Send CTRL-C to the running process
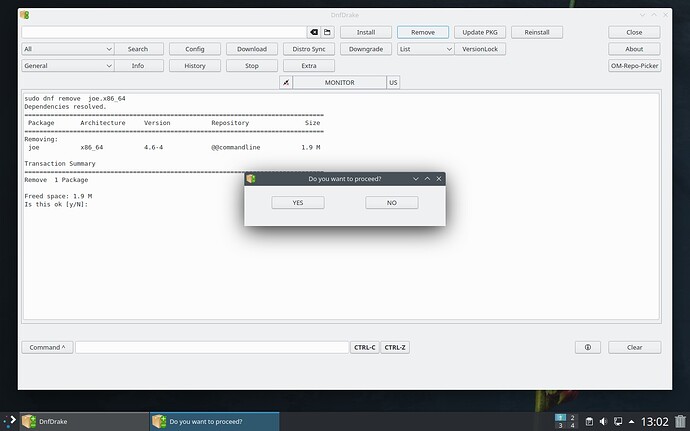690x431 pixels. click(x=364, y=347)
